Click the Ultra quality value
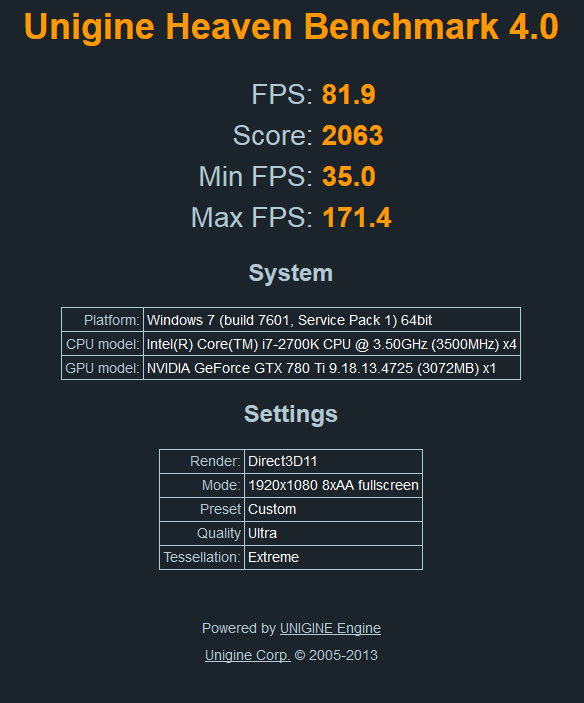Screen dimensions: 584x703 tap(333, 533)
